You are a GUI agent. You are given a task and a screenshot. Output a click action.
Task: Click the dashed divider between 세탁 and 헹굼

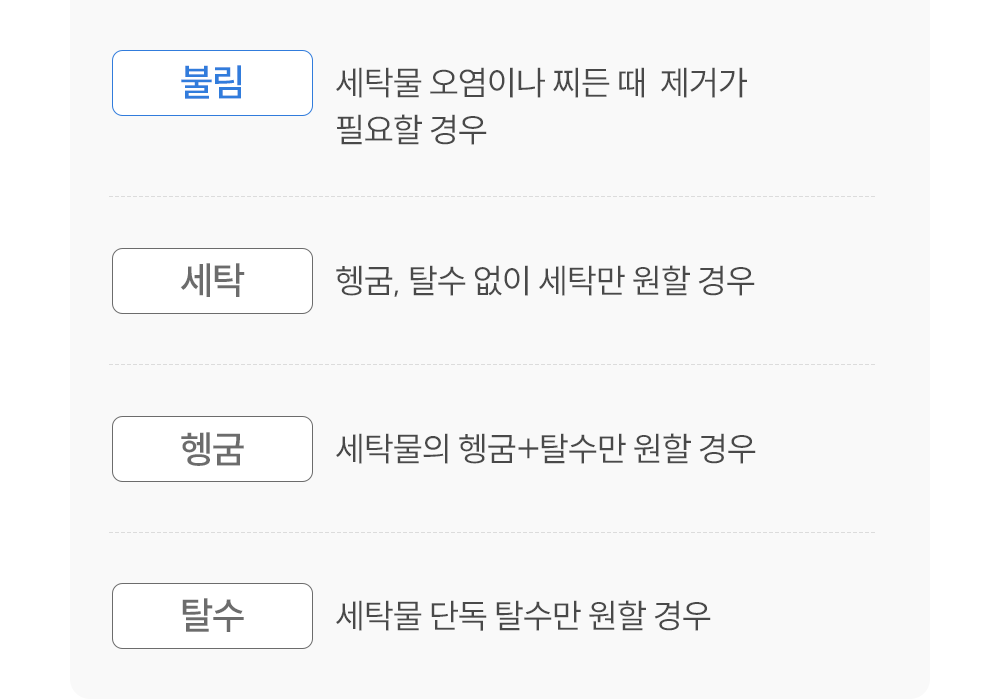click(492, 365)
